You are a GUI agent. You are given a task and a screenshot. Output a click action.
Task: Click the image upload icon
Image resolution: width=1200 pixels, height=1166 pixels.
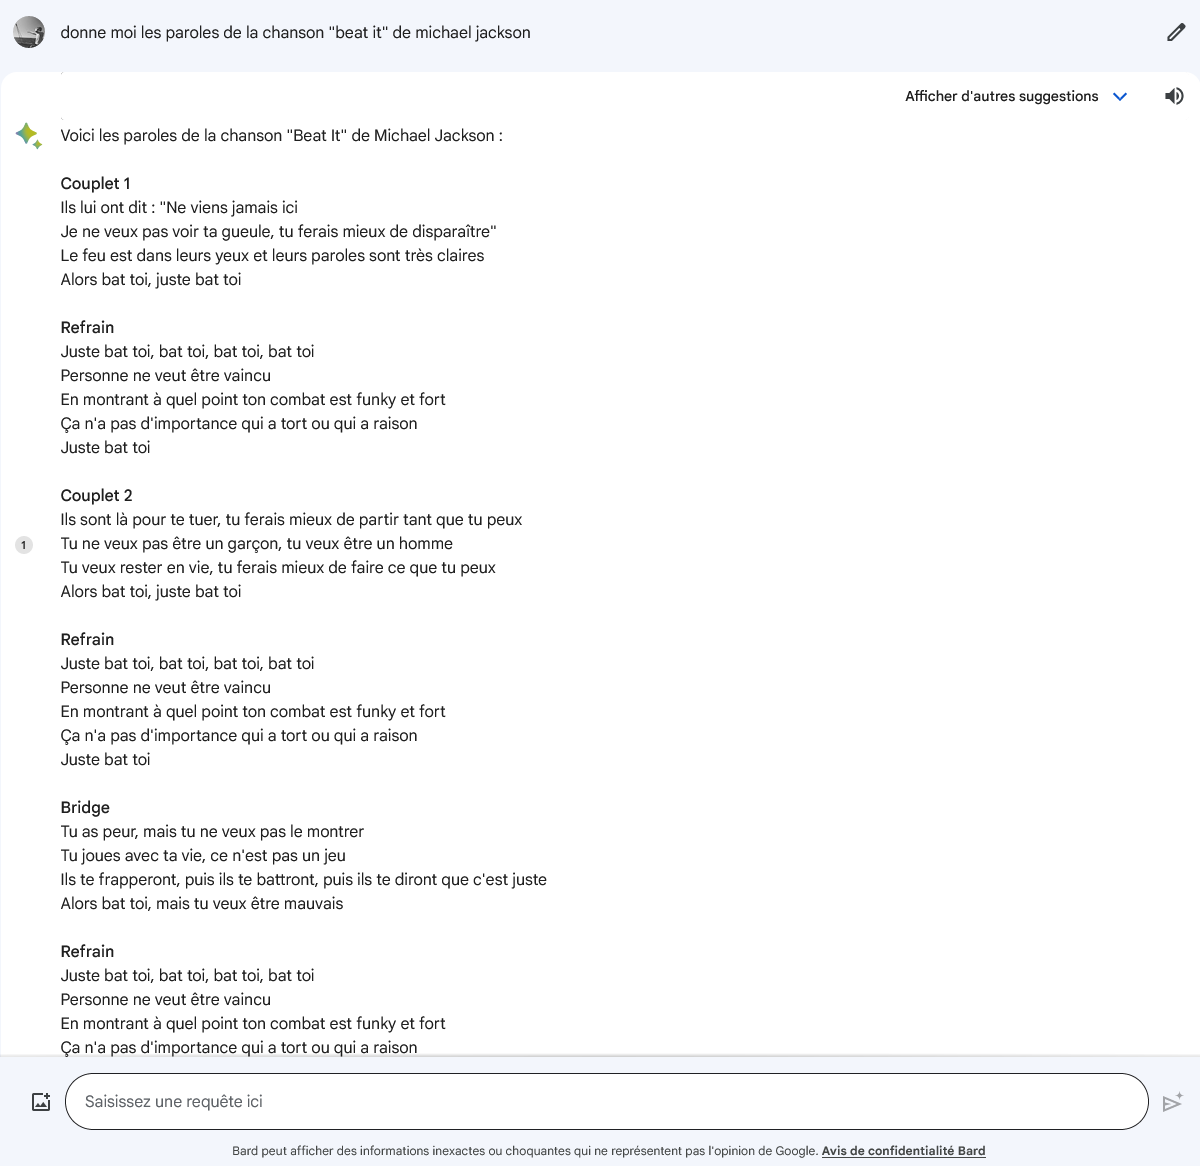coord(41,1102)
